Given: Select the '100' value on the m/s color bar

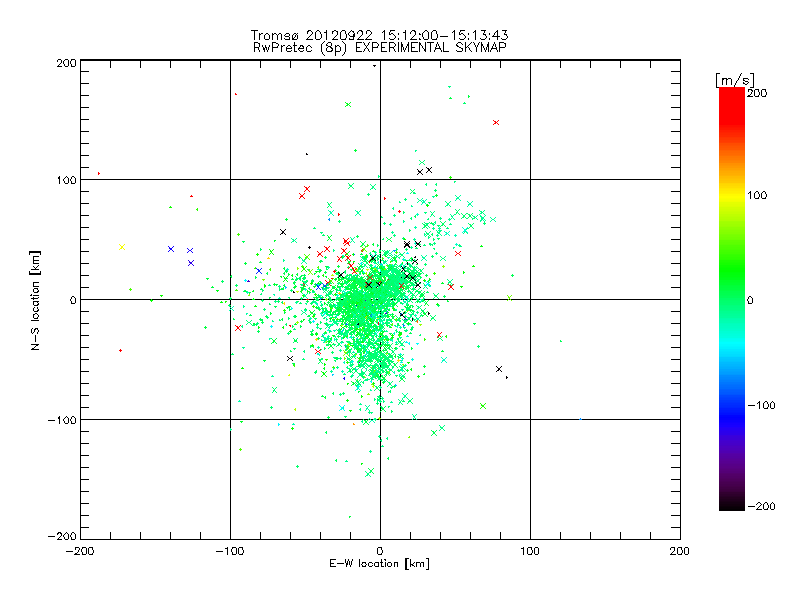Looking at the screenshot, I should (757, 195).
